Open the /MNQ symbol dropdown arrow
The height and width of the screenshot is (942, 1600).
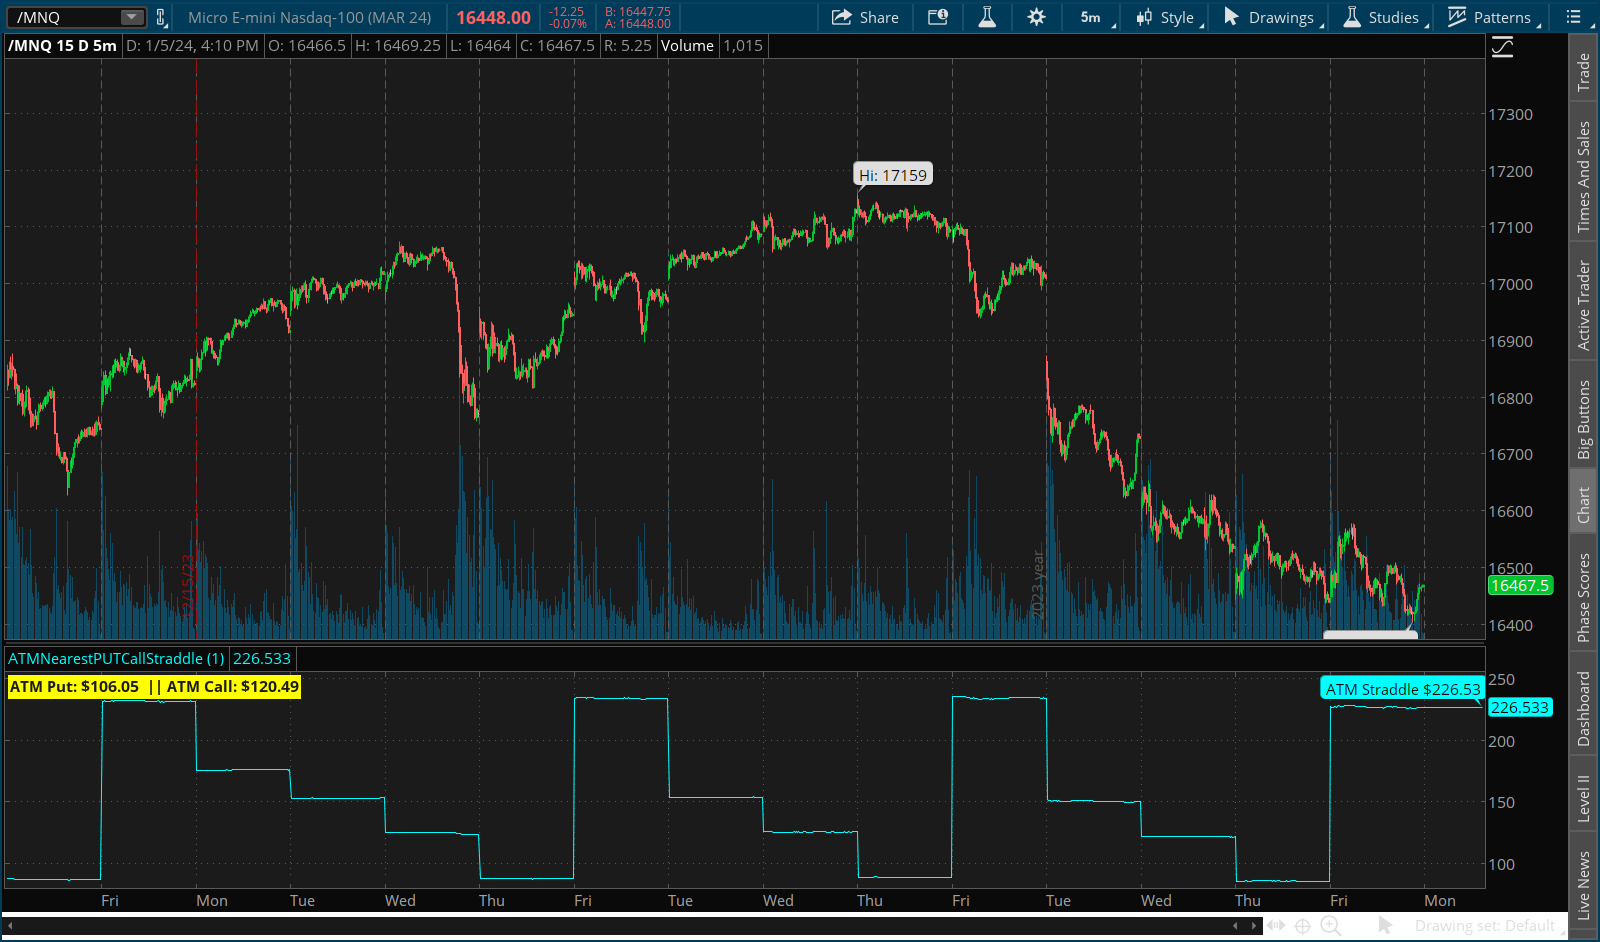coord(131,17)
